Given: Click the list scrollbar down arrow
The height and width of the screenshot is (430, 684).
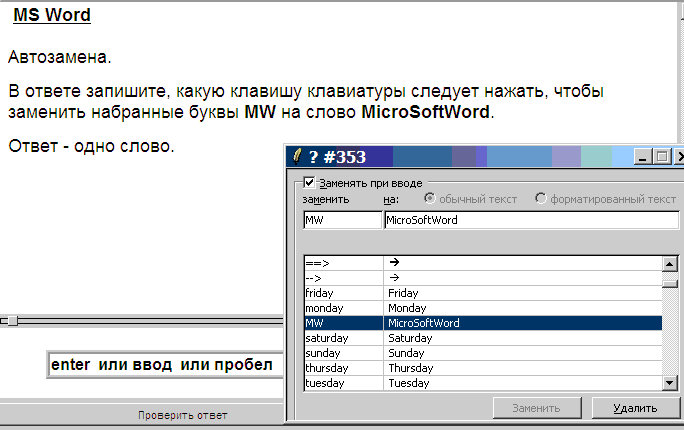Looking at the screenshot, I should tap(670, 383).
